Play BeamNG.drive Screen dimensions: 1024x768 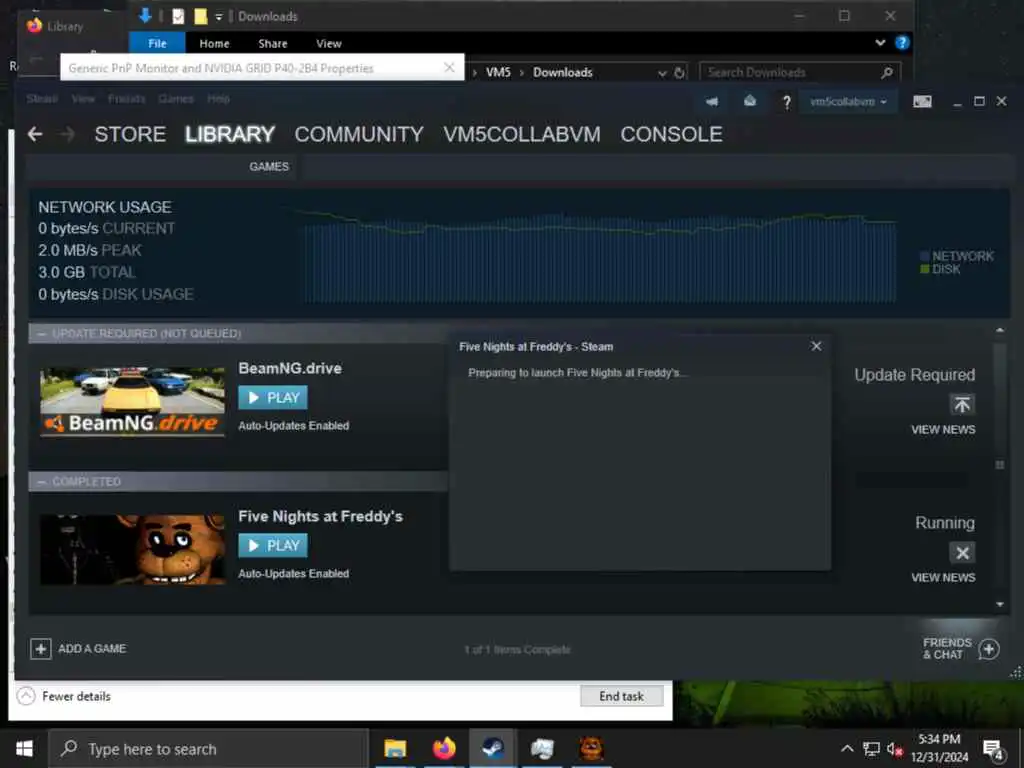[x=273, y=398]
